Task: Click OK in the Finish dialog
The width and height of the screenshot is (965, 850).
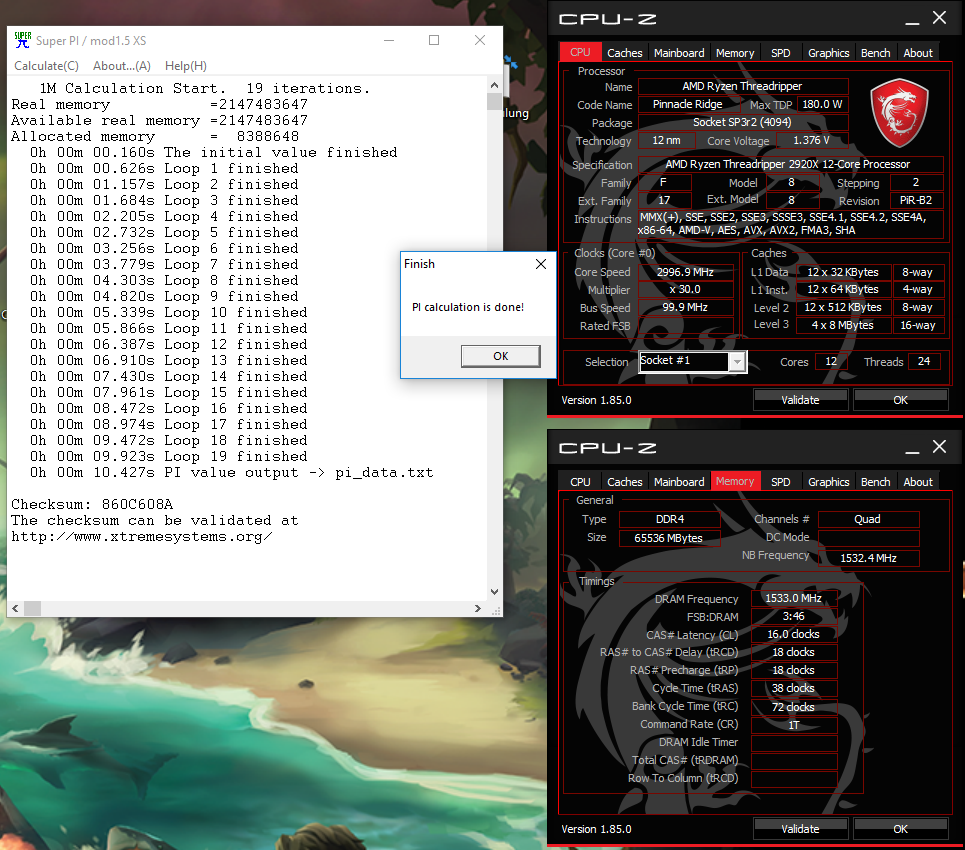Action: (500, 356)
